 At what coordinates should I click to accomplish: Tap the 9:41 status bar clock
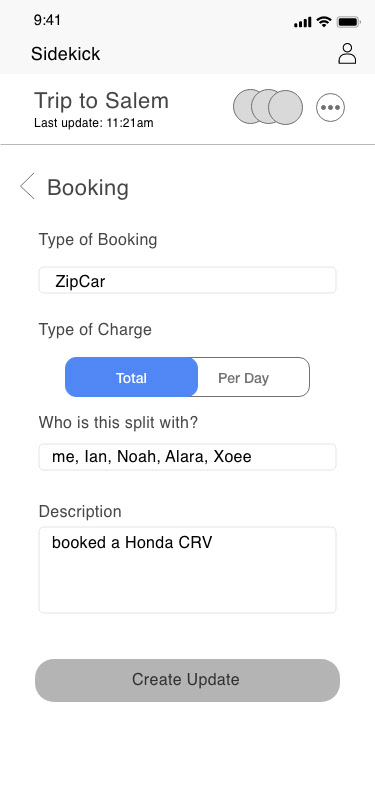point(47,20)
